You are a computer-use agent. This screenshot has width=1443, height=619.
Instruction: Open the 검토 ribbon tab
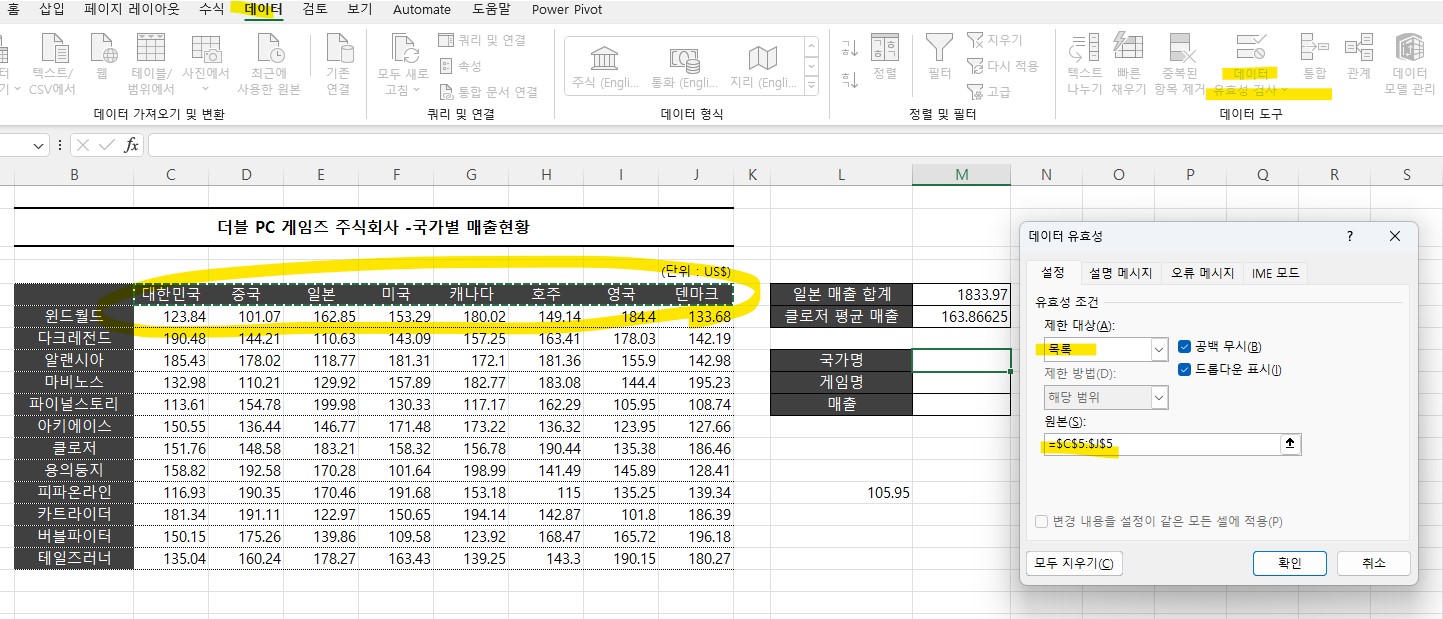pyautogui.click(x=315, y=9)
